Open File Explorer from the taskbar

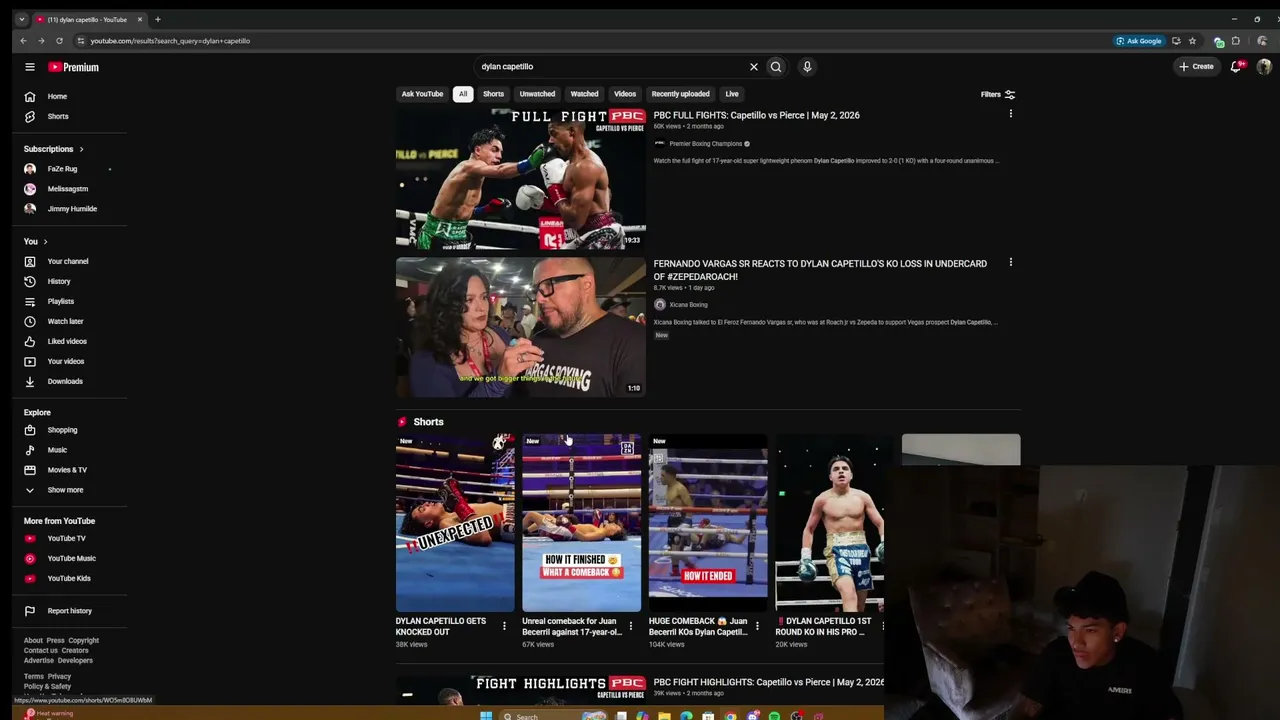664,715
